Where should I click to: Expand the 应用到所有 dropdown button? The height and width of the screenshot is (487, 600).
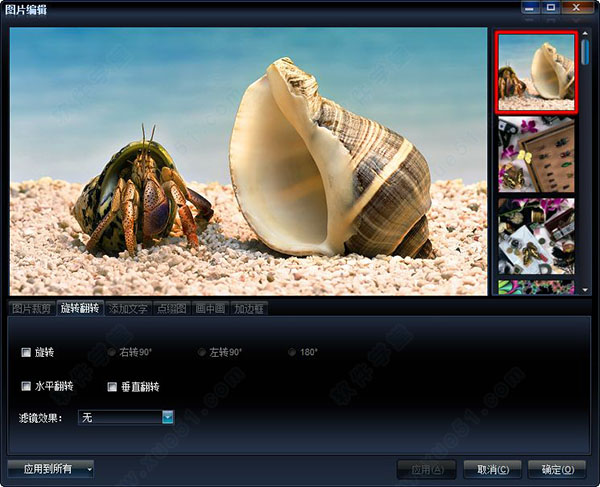pos(89,468)
